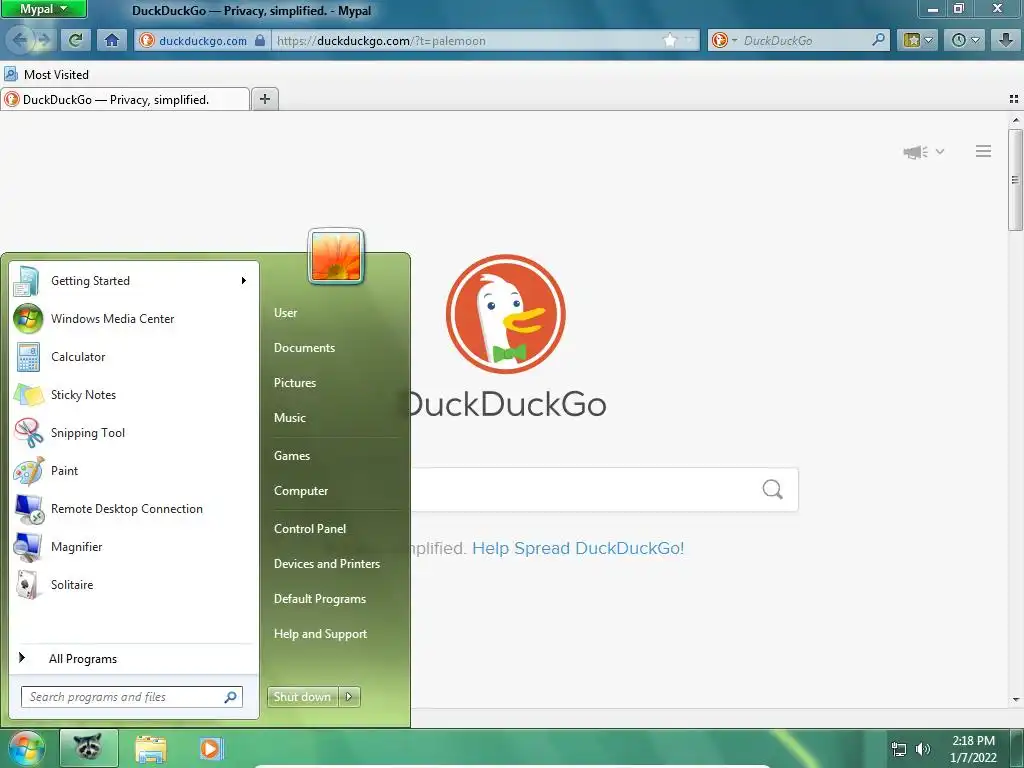Open the search engine selector dropdown
The image size is (1024, 768).
pyautogui.click(x=724, y=40)
